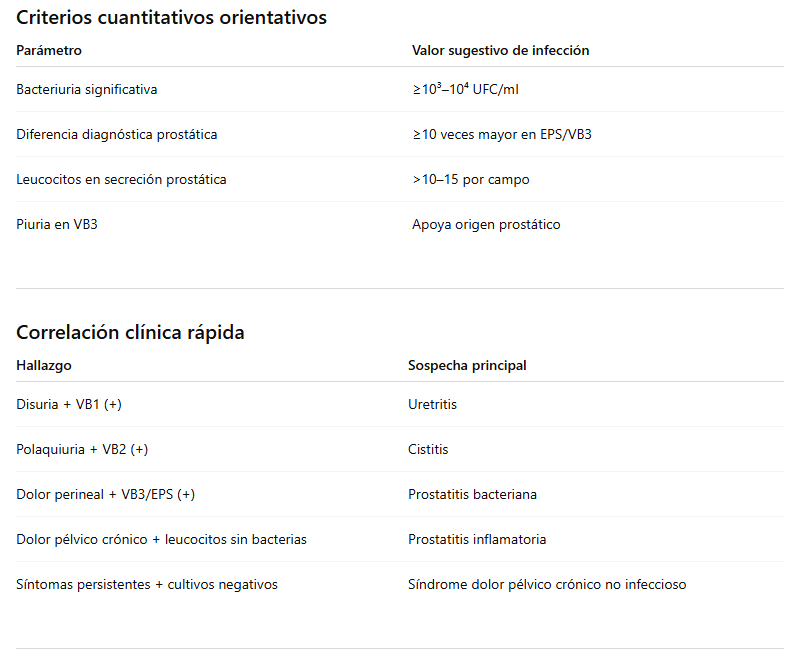Click the 'Criterios cuantitativos orientativos' heading
800x659 pixels.
(x=171, y=17)
